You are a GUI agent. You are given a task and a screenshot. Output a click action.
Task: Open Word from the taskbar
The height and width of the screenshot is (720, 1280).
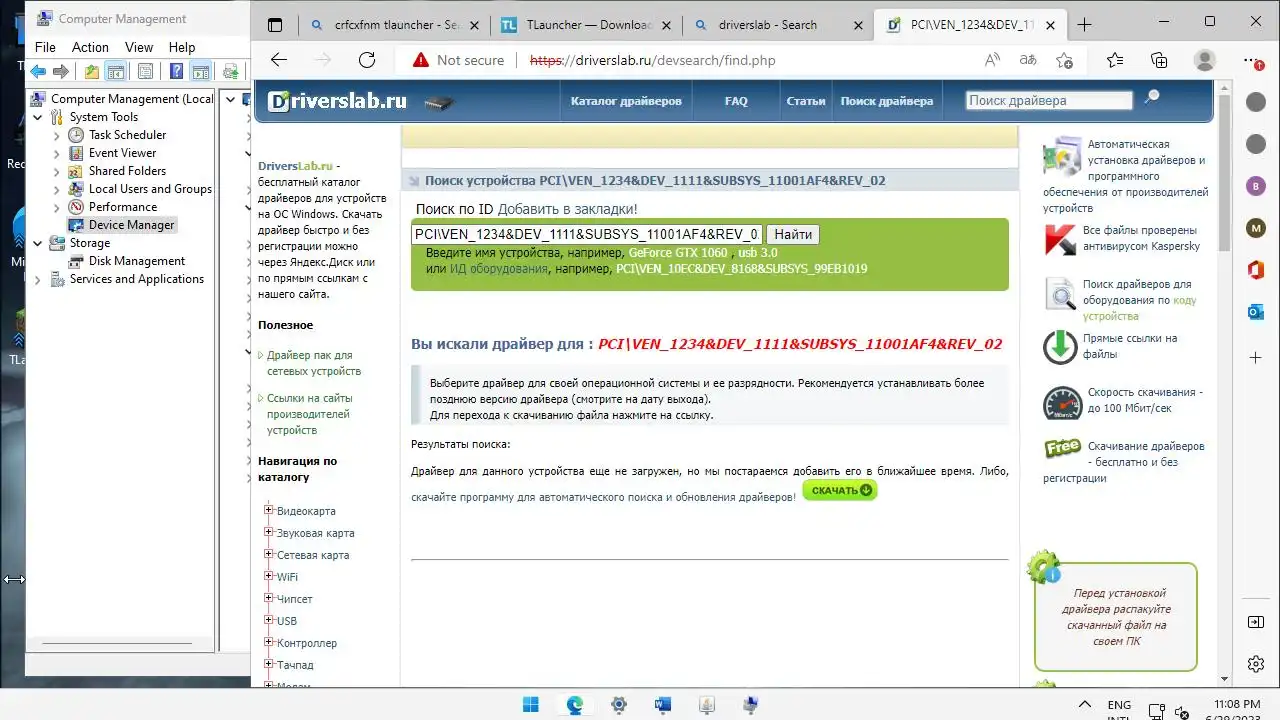tap(662, 705)
